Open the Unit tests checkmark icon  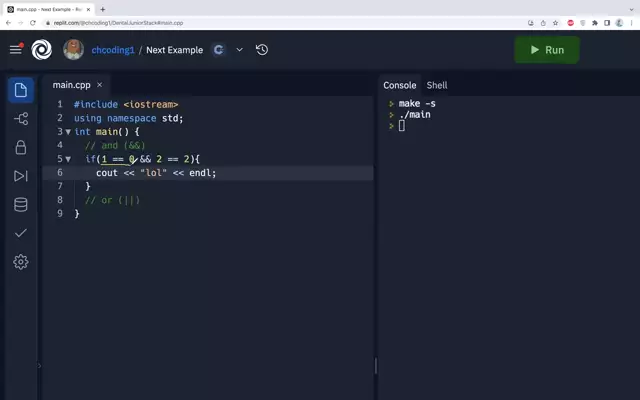[x=21, y=233]
